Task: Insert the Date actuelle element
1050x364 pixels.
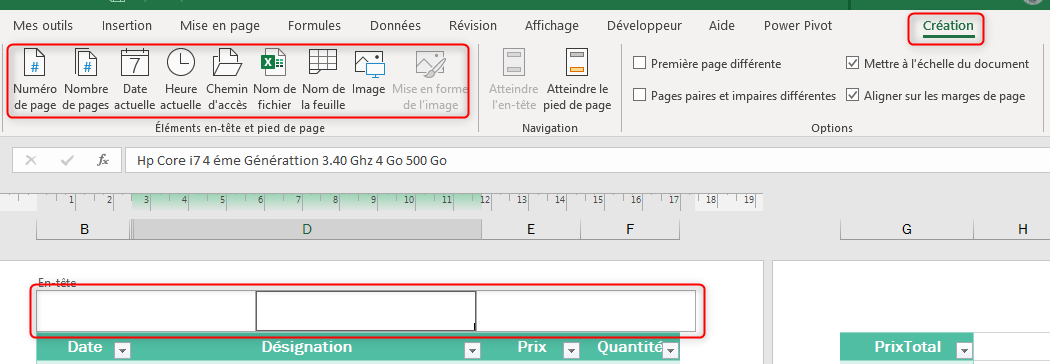Action: click(135, 80)
